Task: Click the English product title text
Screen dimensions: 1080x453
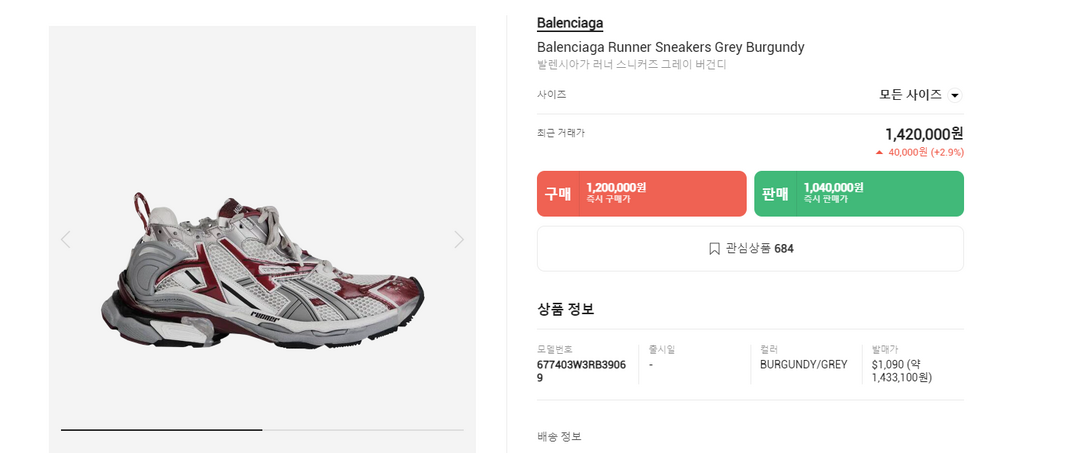Action: [670, 47]
